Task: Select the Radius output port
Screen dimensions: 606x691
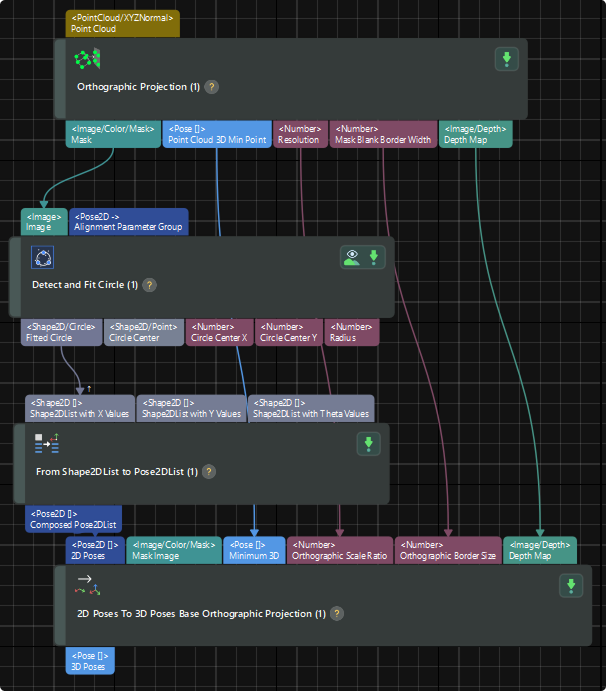Action: click(352, 332)
